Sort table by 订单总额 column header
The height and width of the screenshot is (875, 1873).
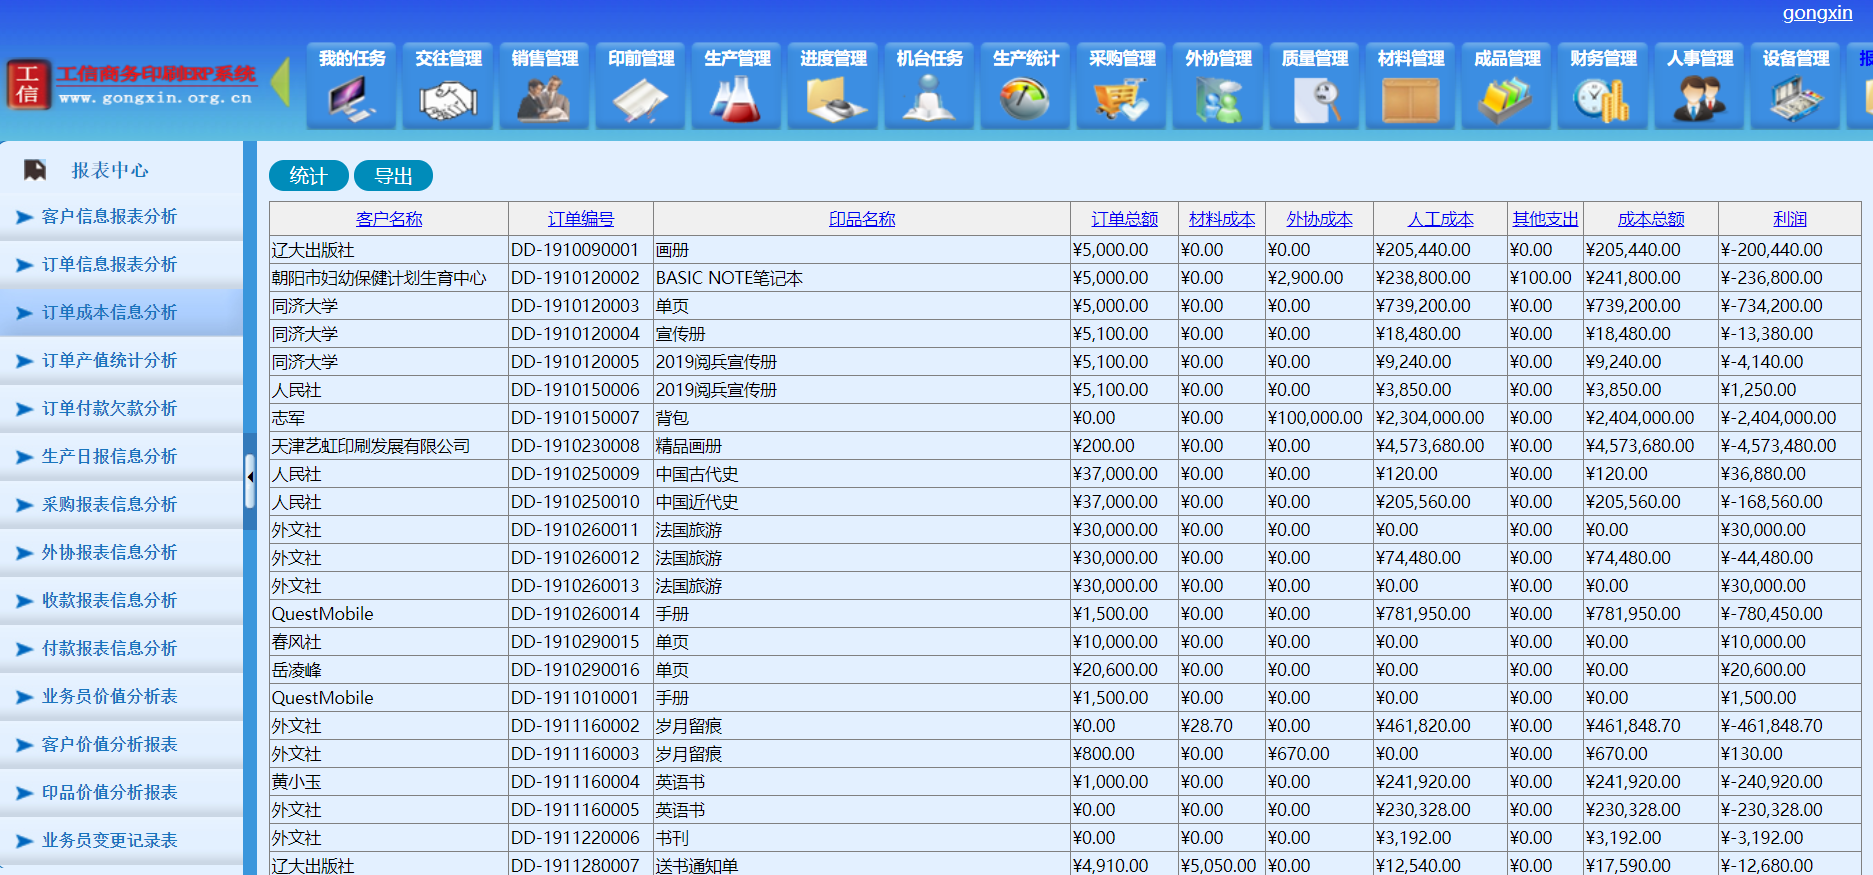point(1124,219)
